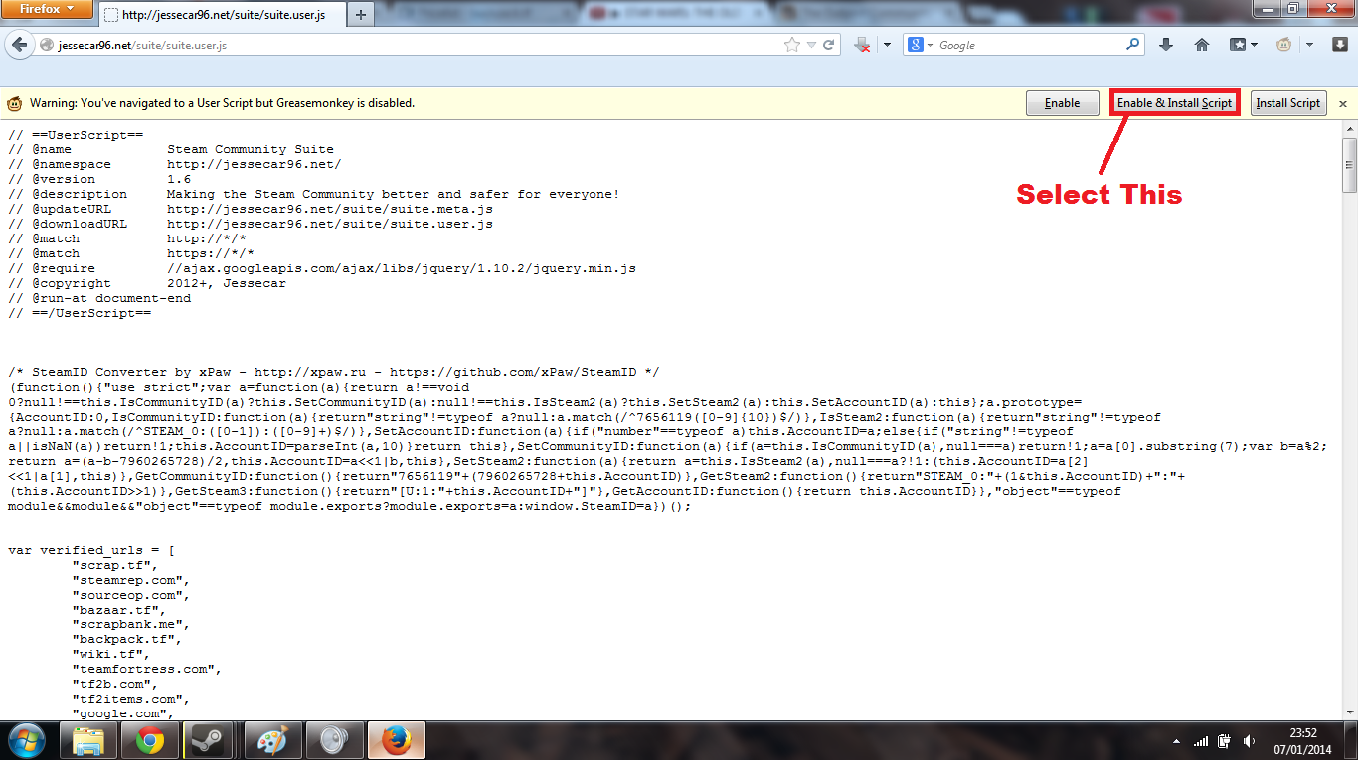Image resolution: width=1358 pixels, height=760 pixels.
Task: Click the description text about Steam Community
Action: coord(393,194)
